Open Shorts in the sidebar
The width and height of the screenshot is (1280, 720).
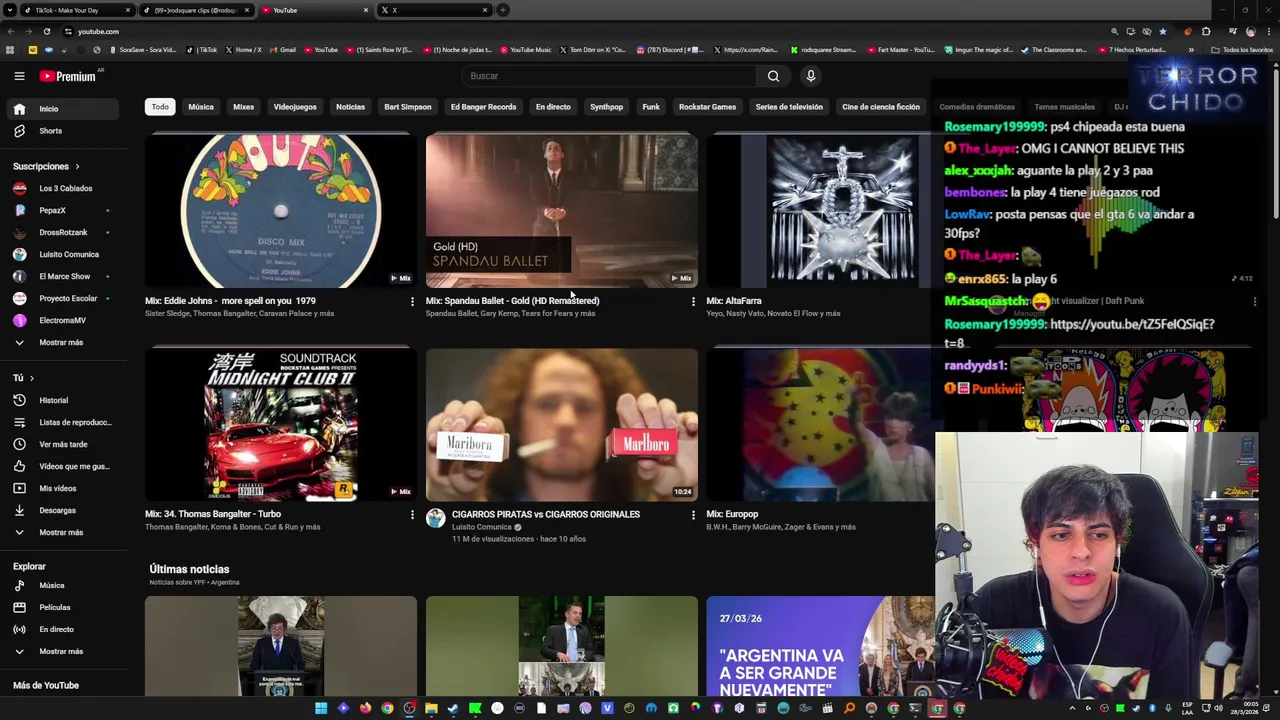64,131
